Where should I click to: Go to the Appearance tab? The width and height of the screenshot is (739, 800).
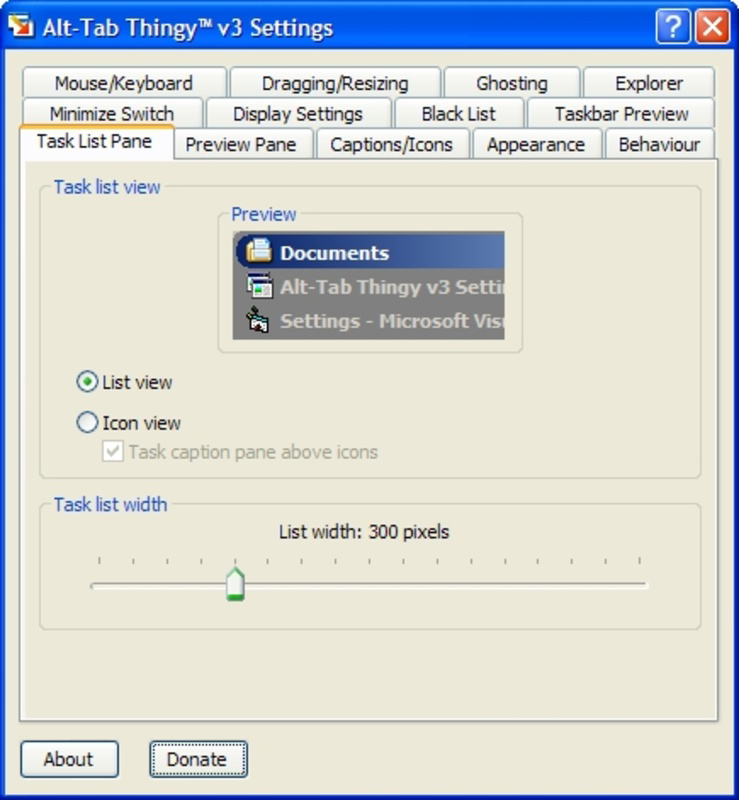coord(536,144)
